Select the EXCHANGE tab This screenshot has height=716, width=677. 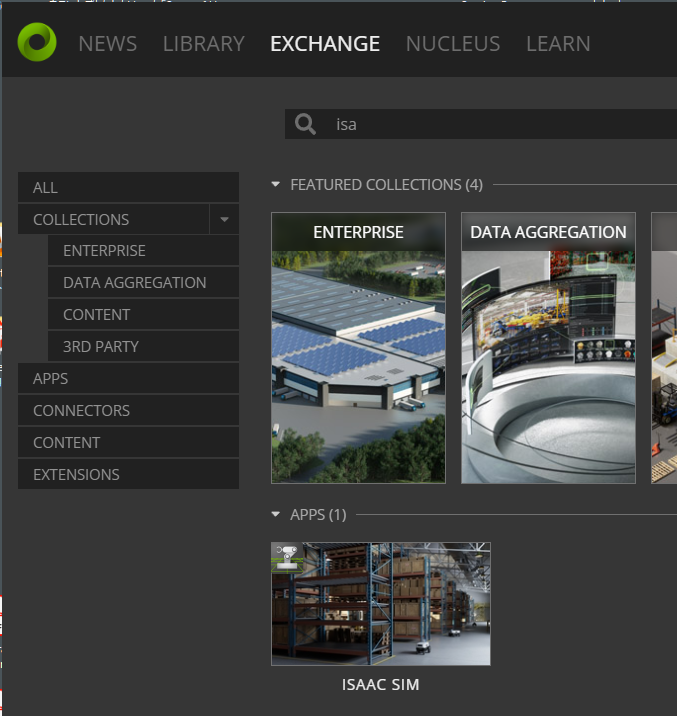(325, 44)
